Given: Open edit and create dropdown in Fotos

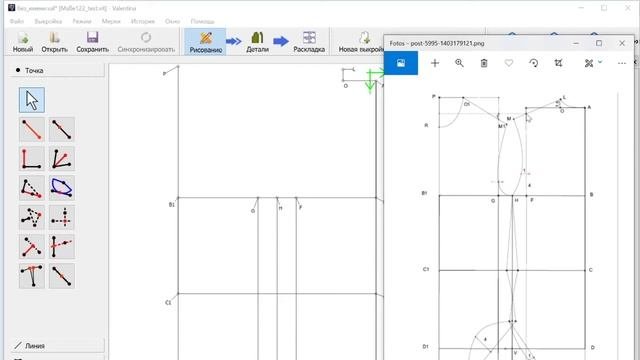Looking at the screenshot, I should [593, 63].
